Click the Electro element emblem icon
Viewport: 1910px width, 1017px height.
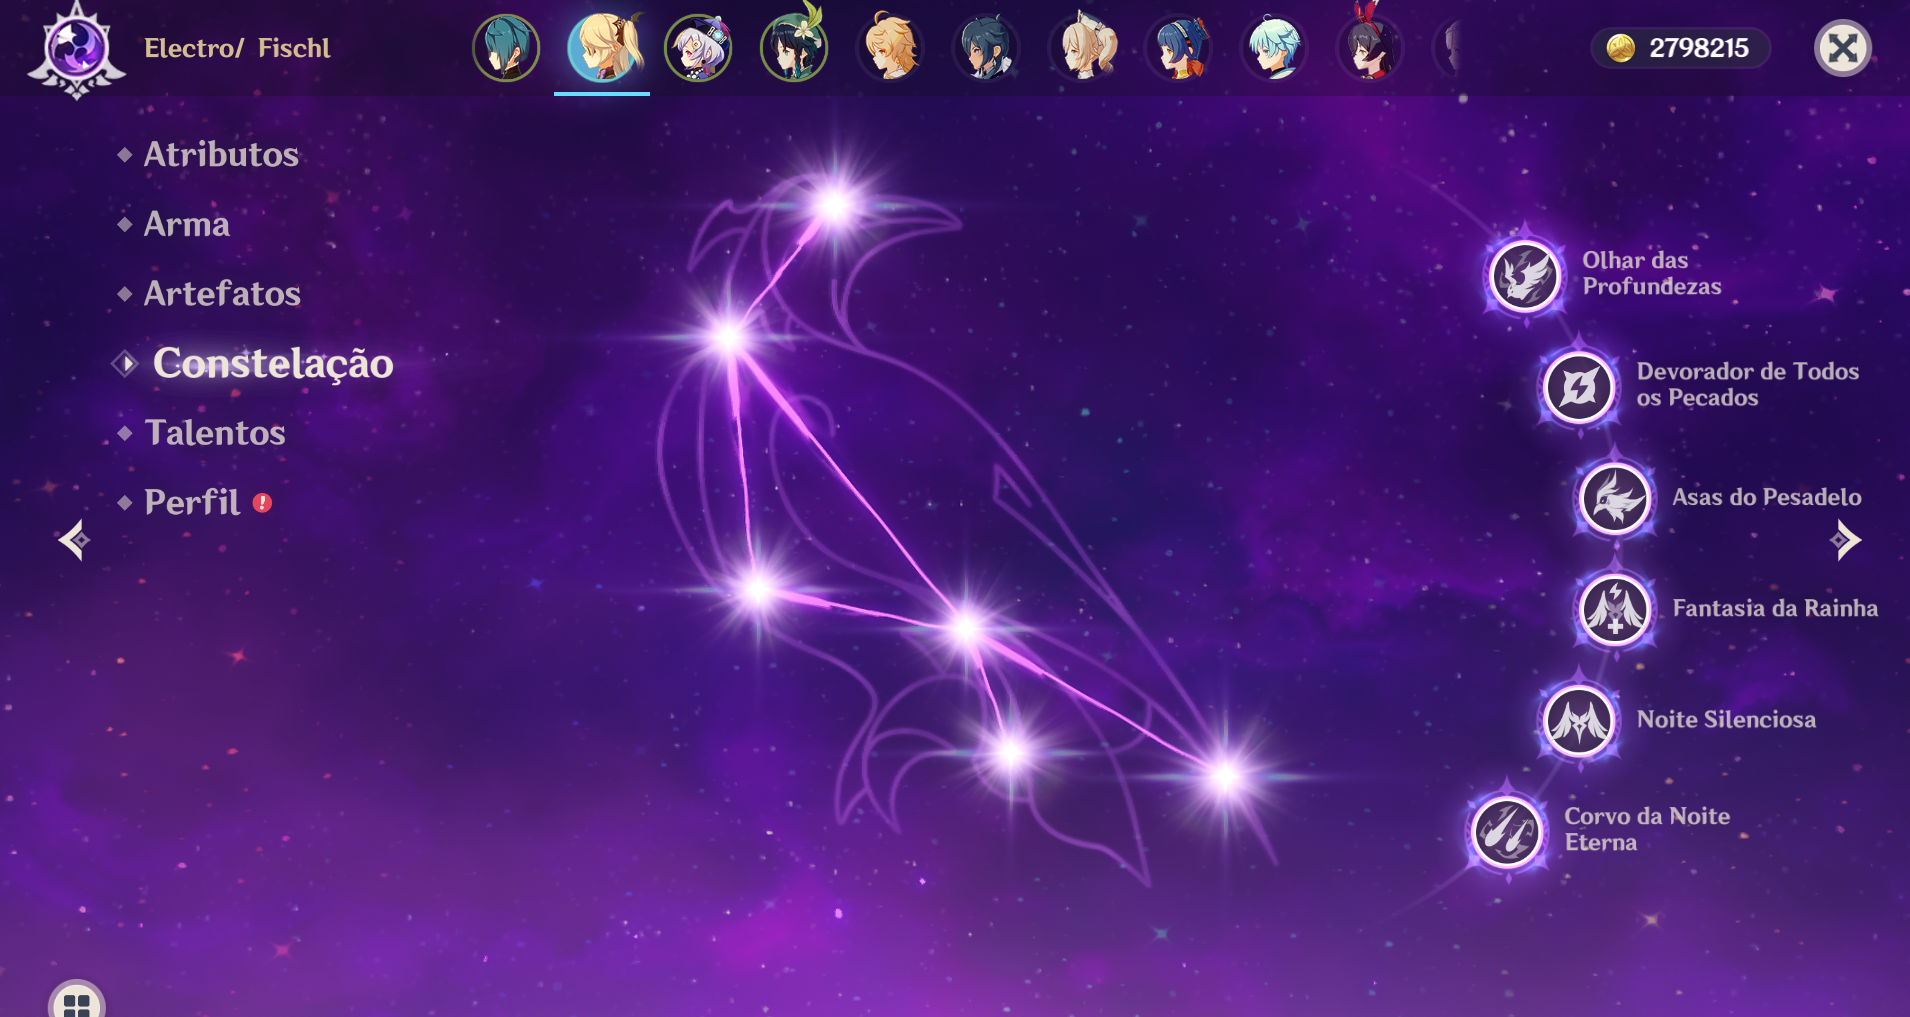click(76, 50)
